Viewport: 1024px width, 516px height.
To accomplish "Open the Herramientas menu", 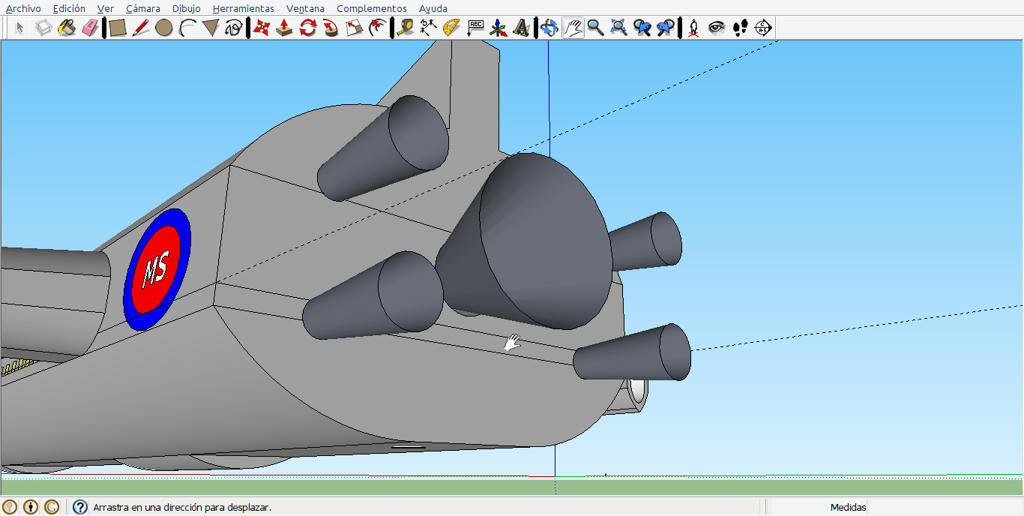I will [x=243, y=8].
